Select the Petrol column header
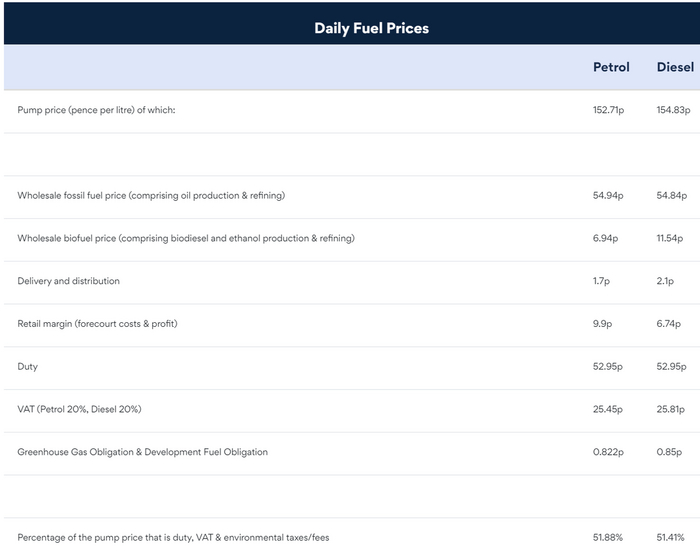This screenshot has width=700, height=558. click(611, 67)
